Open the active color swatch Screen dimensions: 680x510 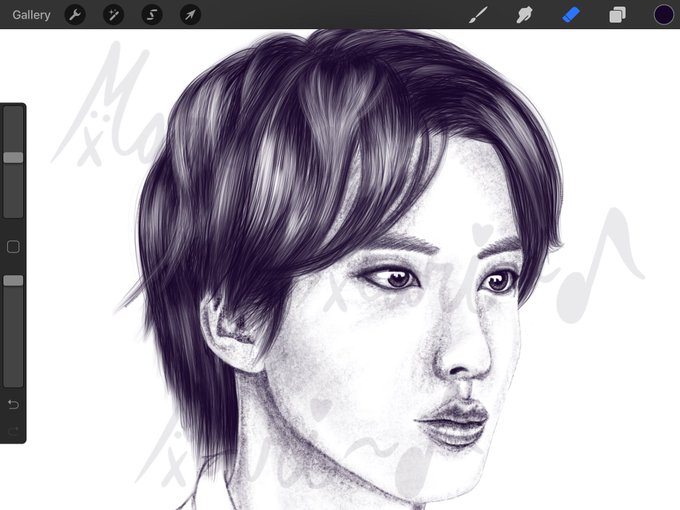(664, 15)
